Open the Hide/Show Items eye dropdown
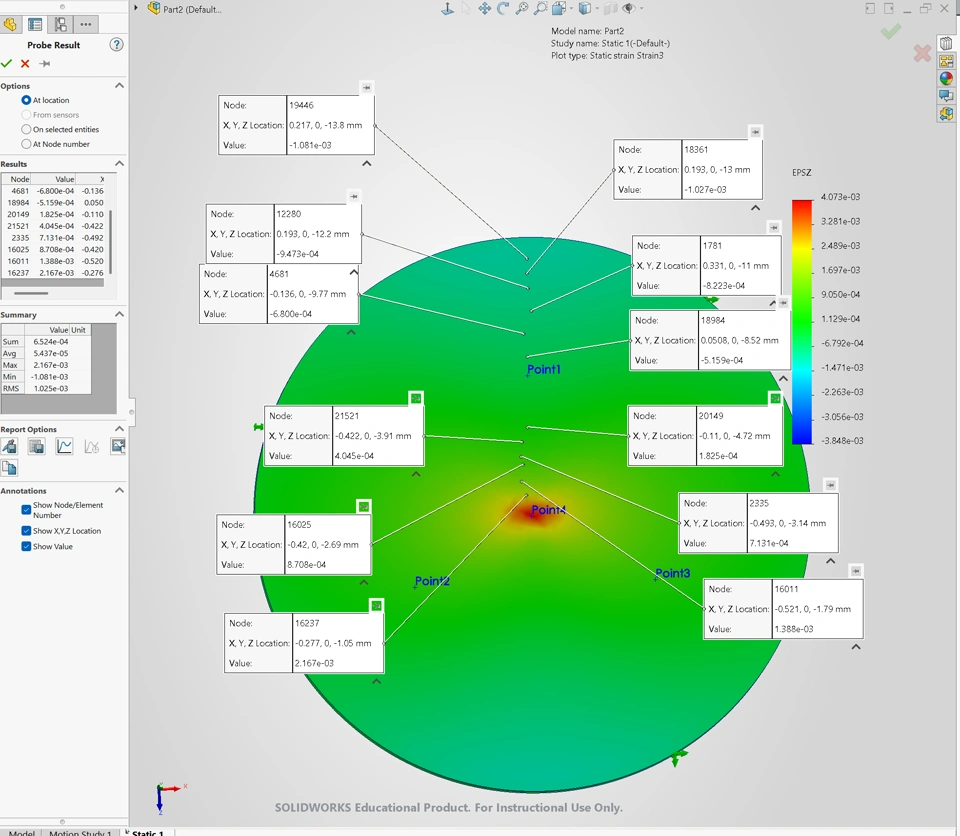The image size is (960, 836). (631, 9)
